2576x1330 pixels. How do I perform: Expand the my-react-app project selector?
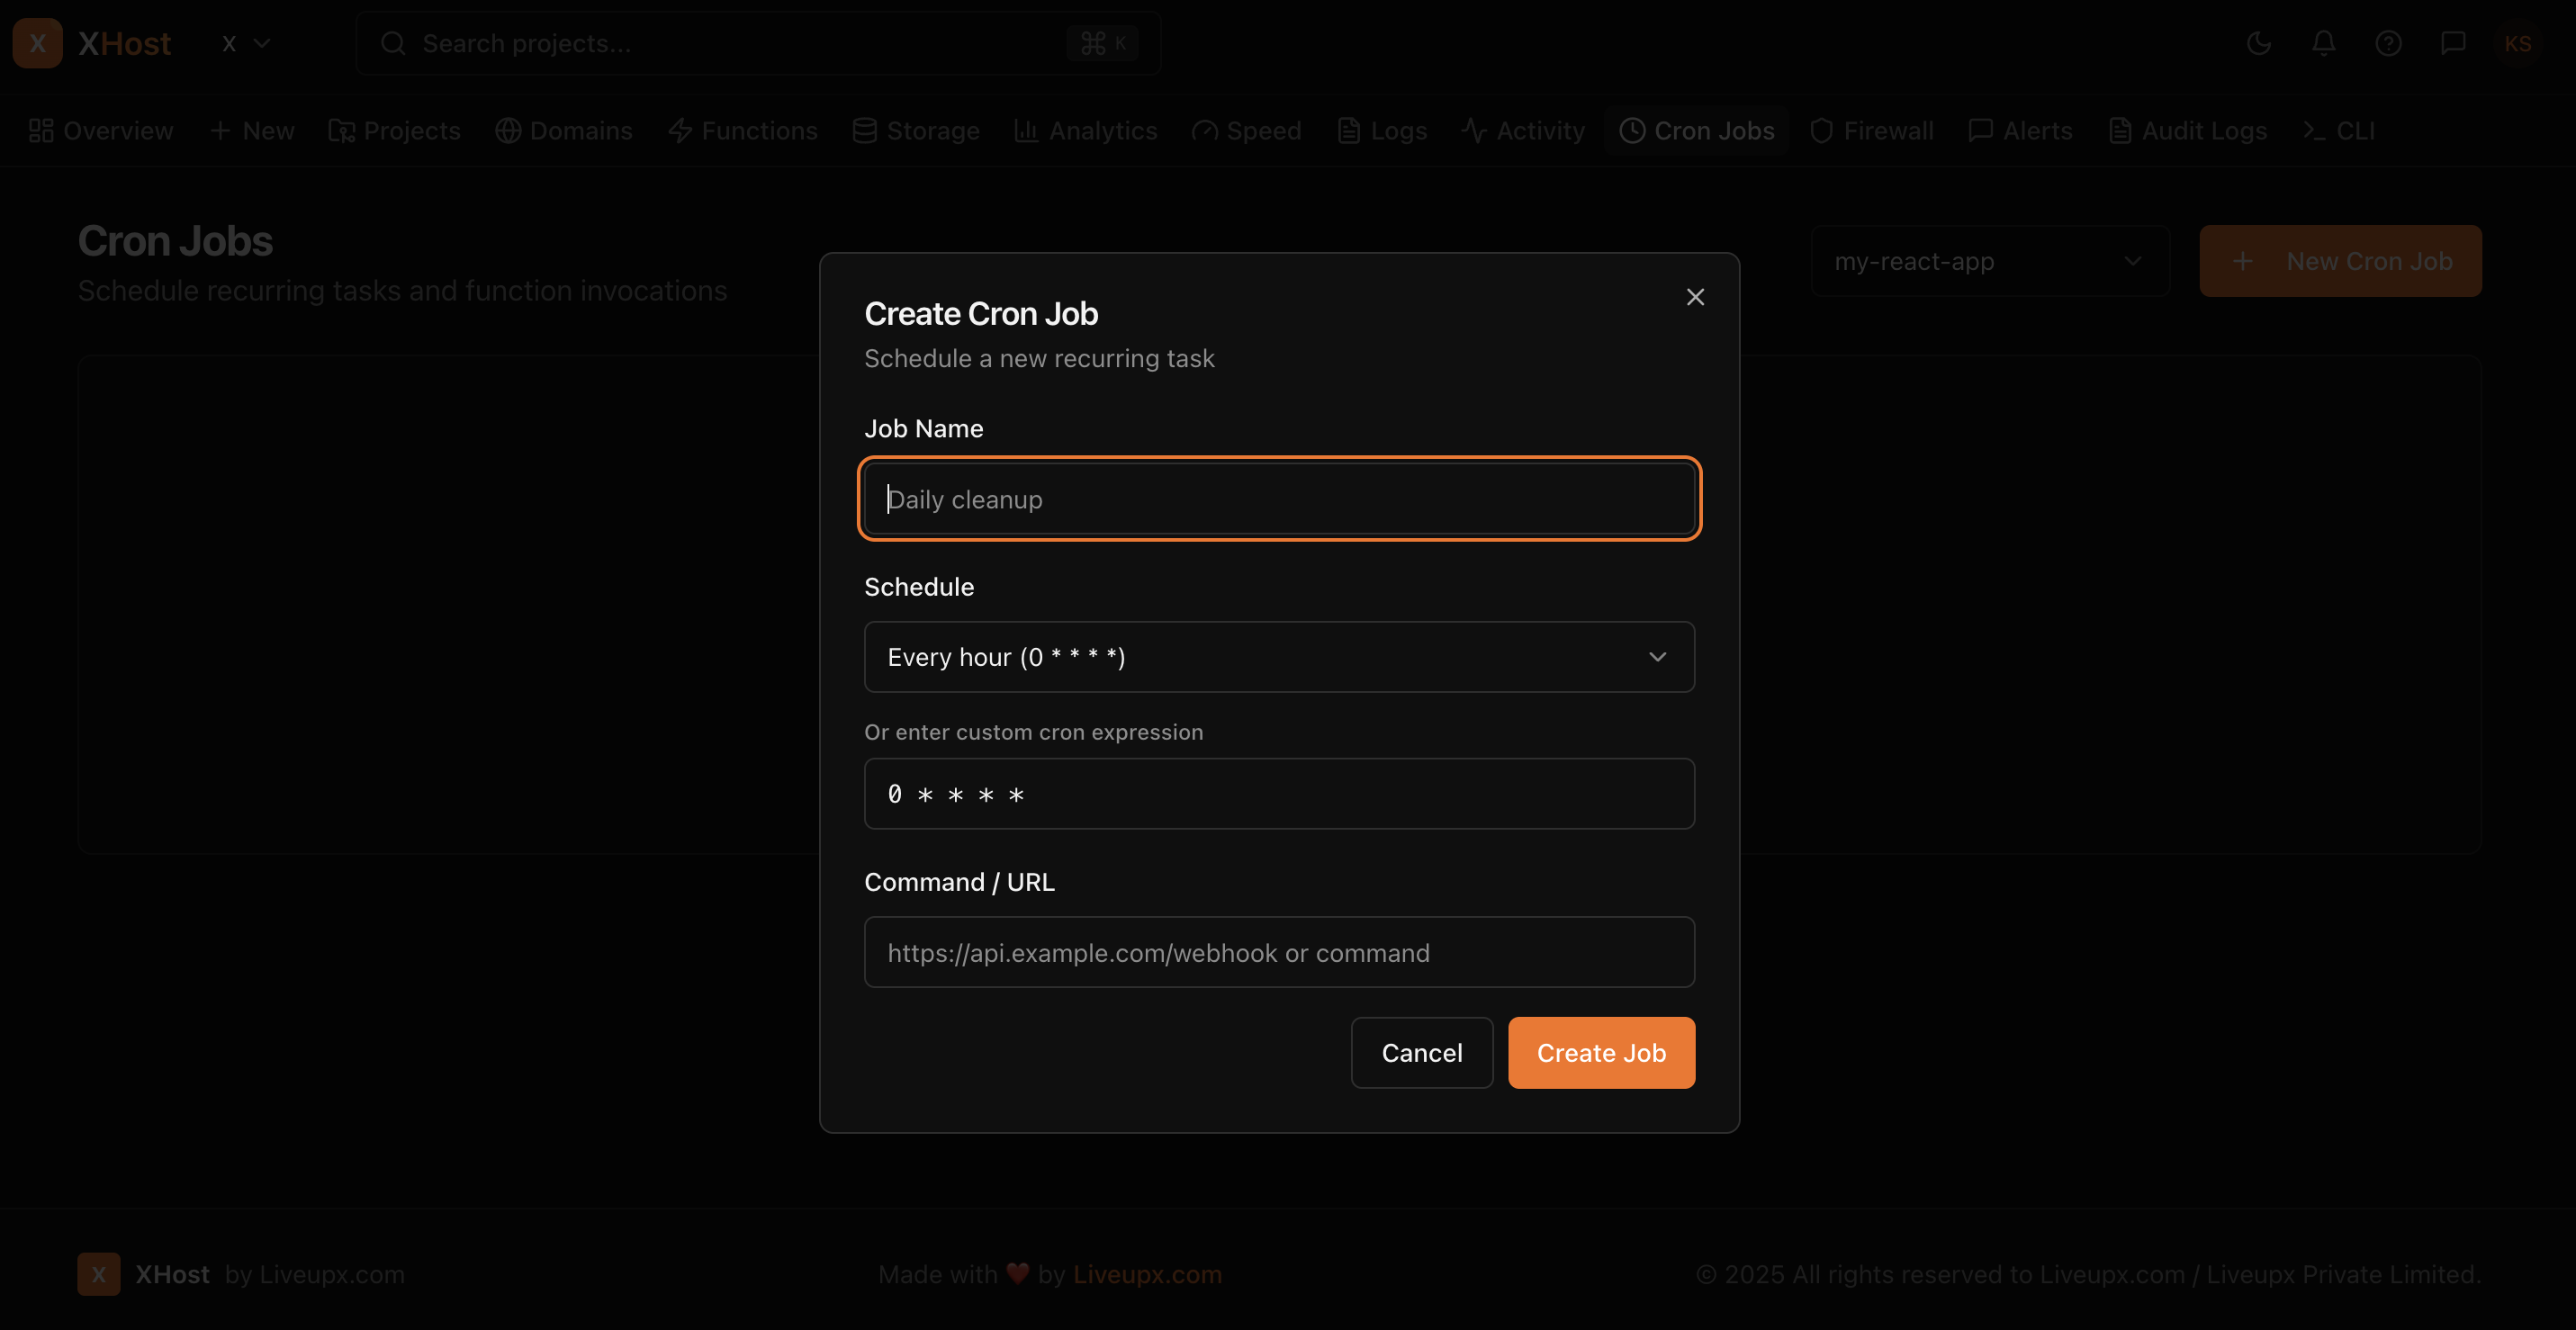[x=1990, y=261]
